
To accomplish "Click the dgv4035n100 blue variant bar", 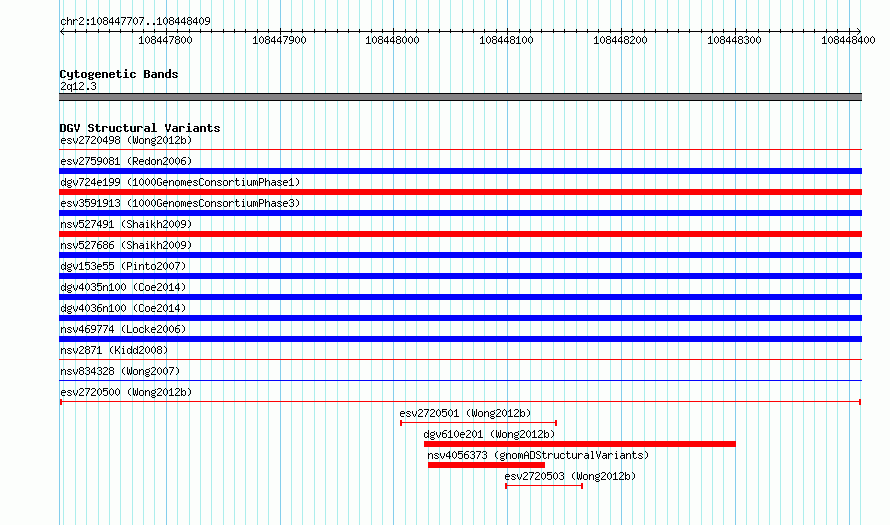I will point(460,297).
